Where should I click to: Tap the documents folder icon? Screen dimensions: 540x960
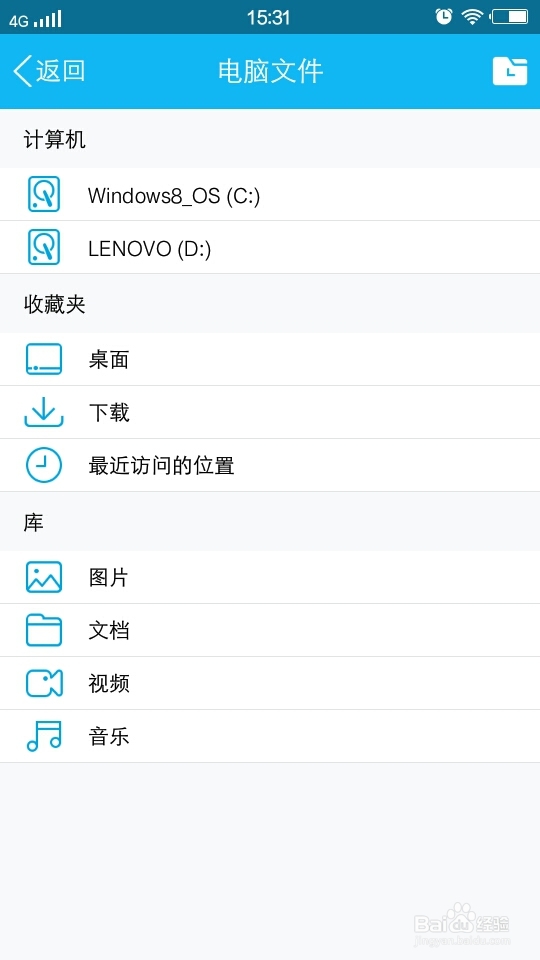pos(43,631)
